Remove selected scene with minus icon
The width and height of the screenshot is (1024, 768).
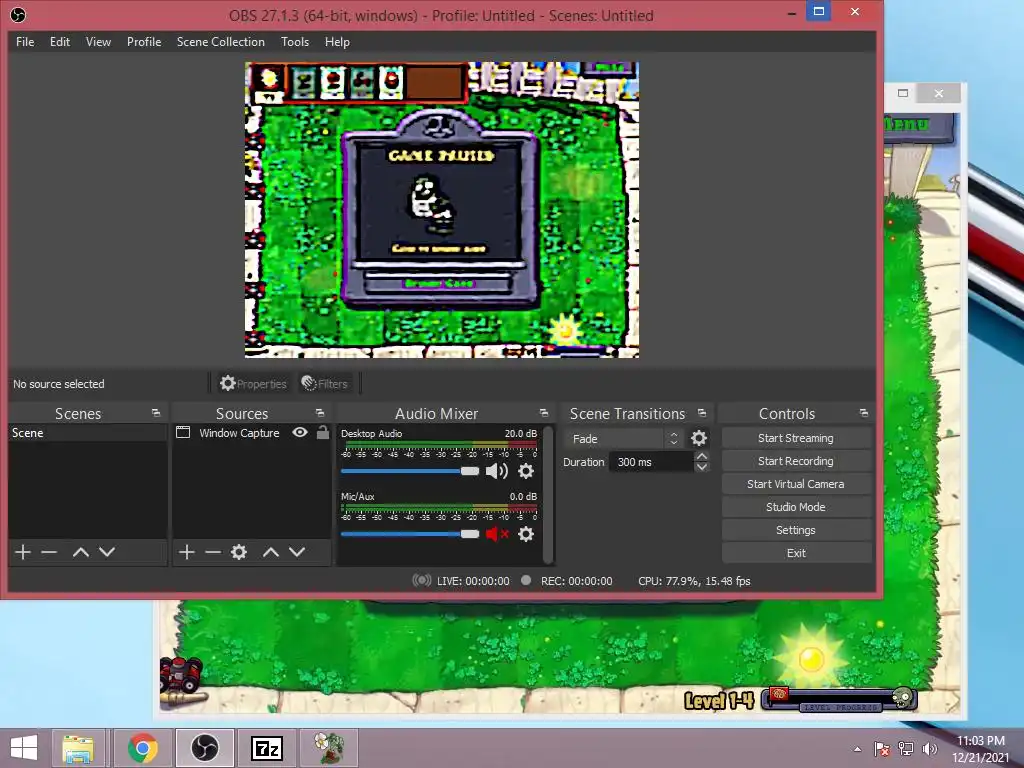49,552
